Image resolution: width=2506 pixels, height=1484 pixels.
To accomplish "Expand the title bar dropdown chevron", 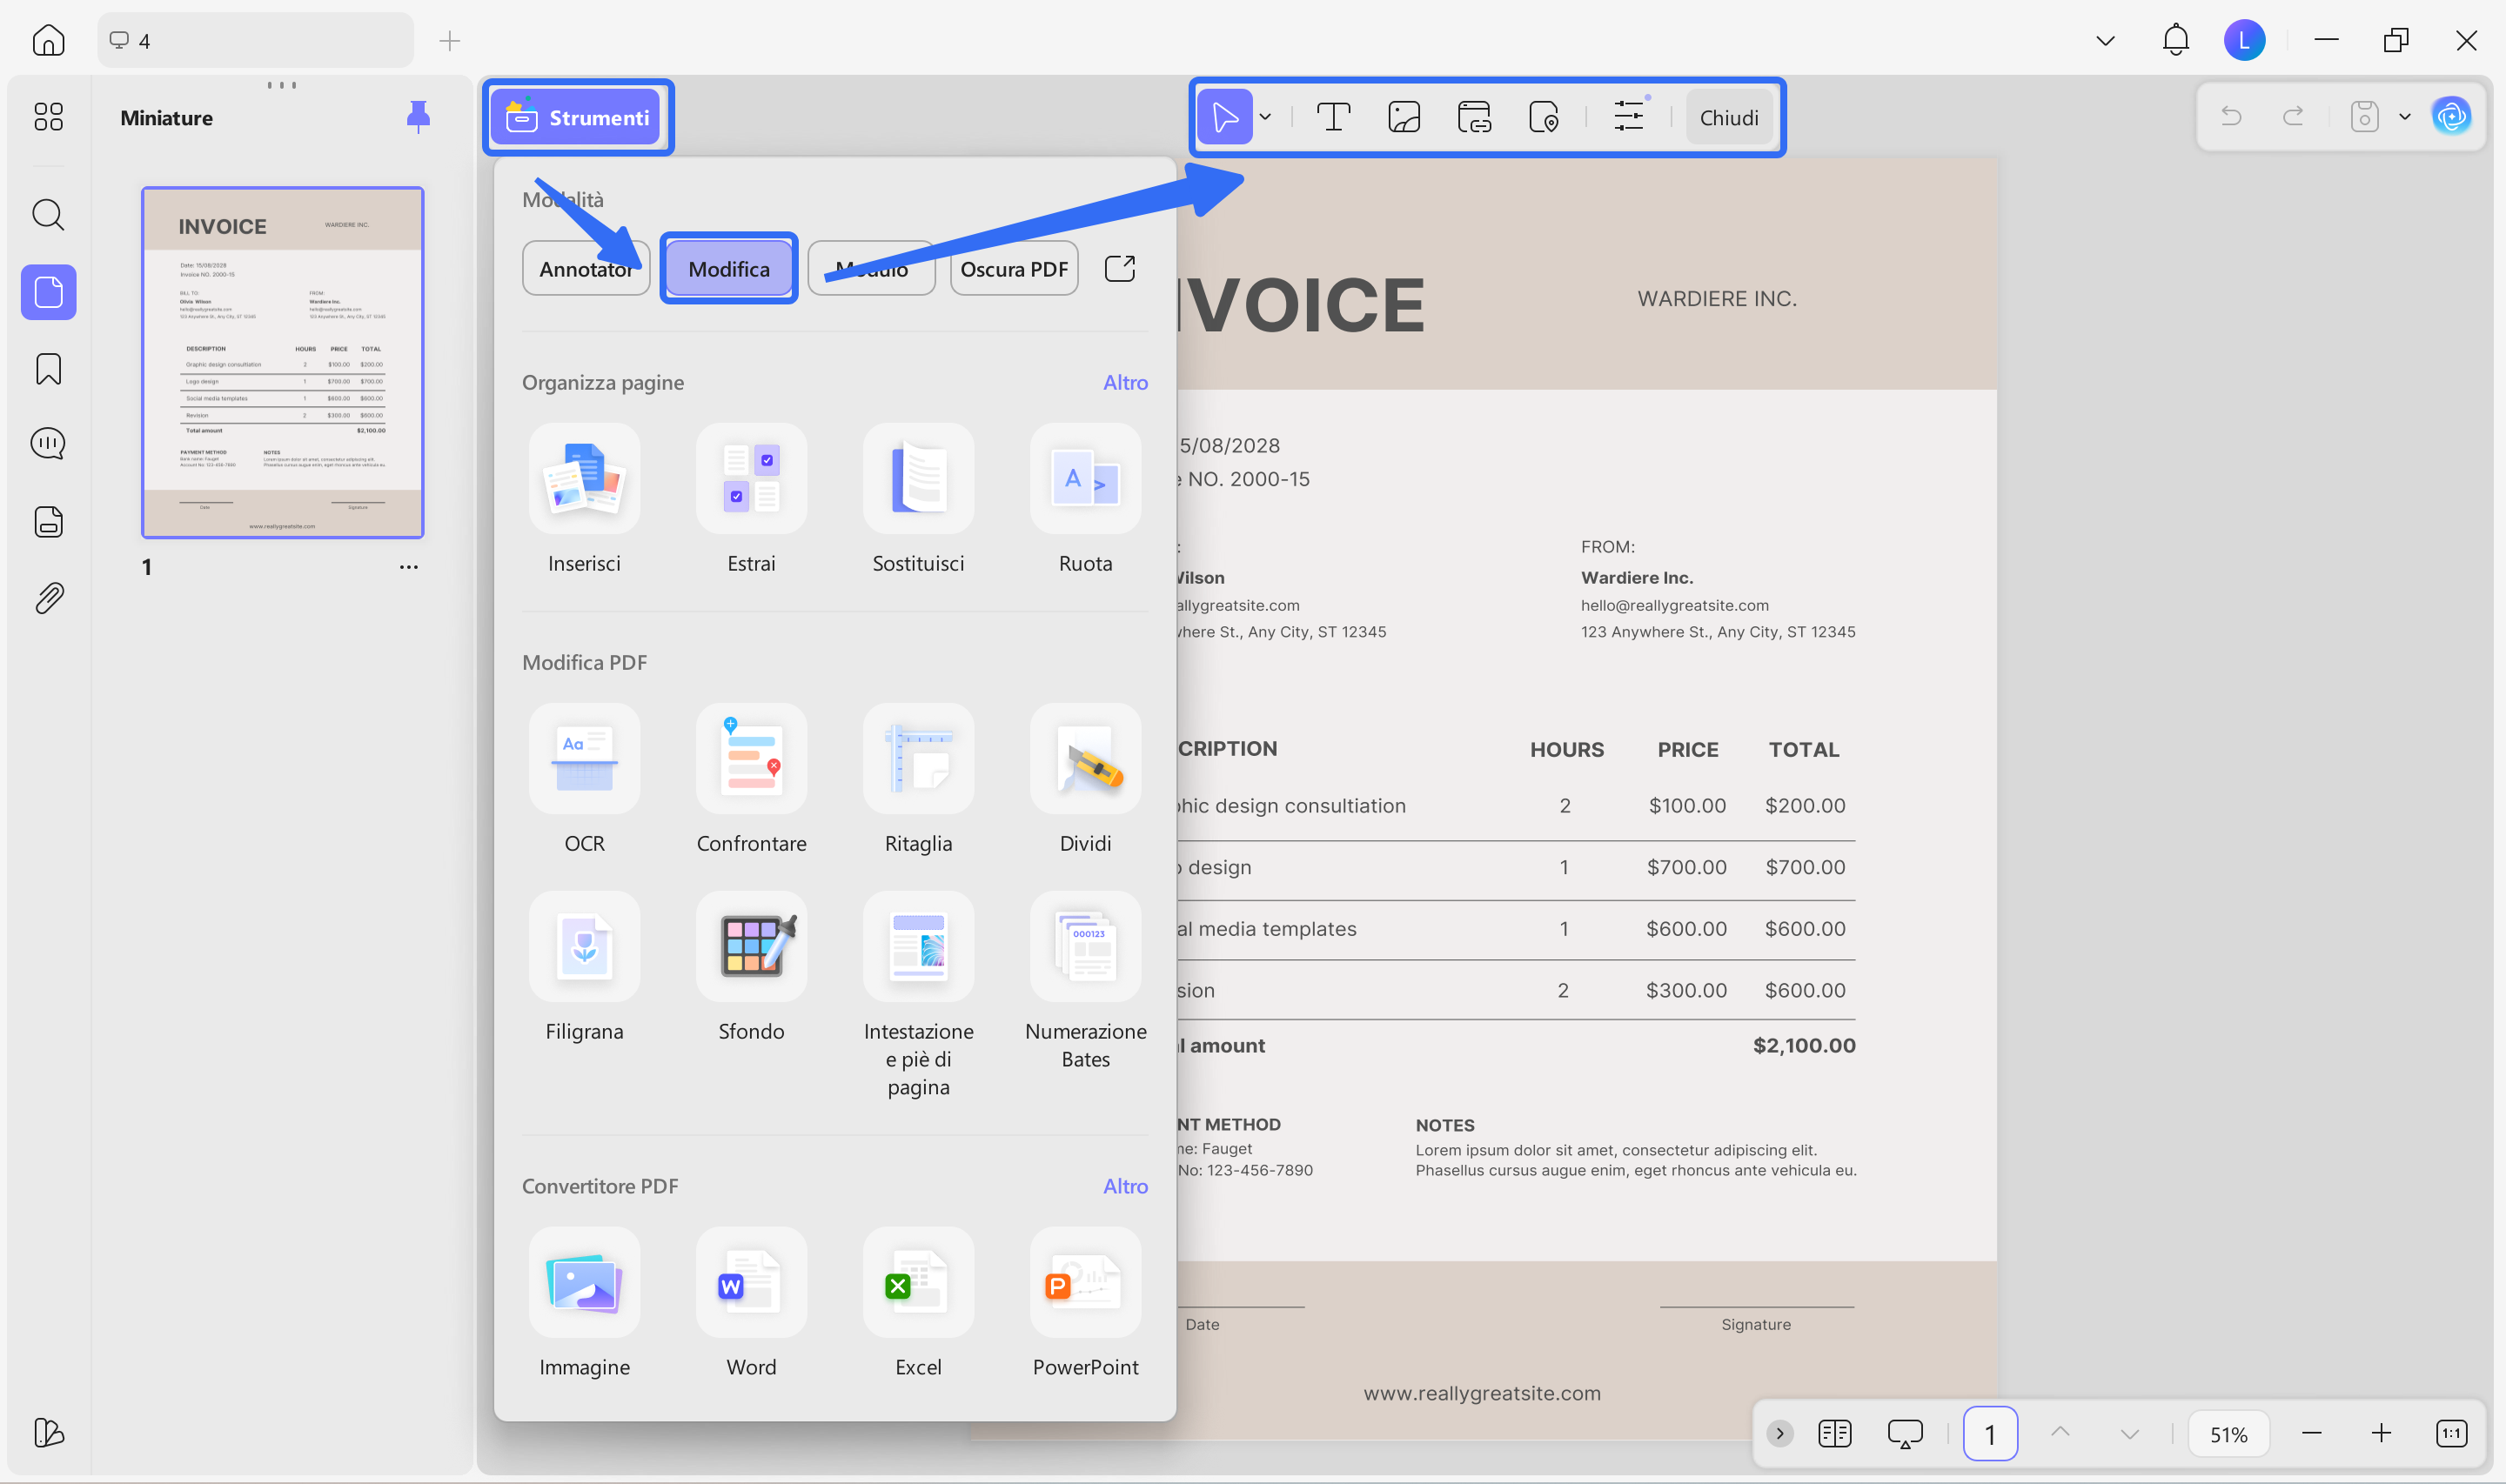I will tap(2105, 40).
